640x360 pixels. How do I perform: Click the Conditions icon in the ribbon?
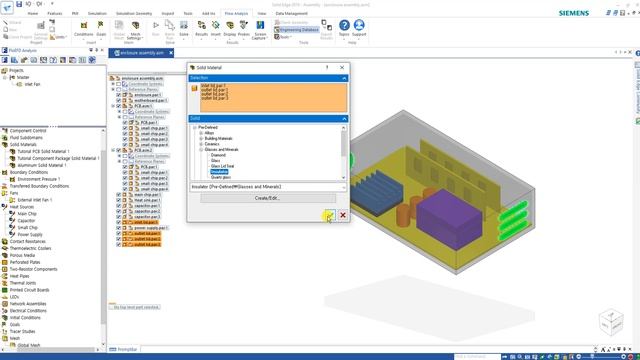(x=84, y=25)
